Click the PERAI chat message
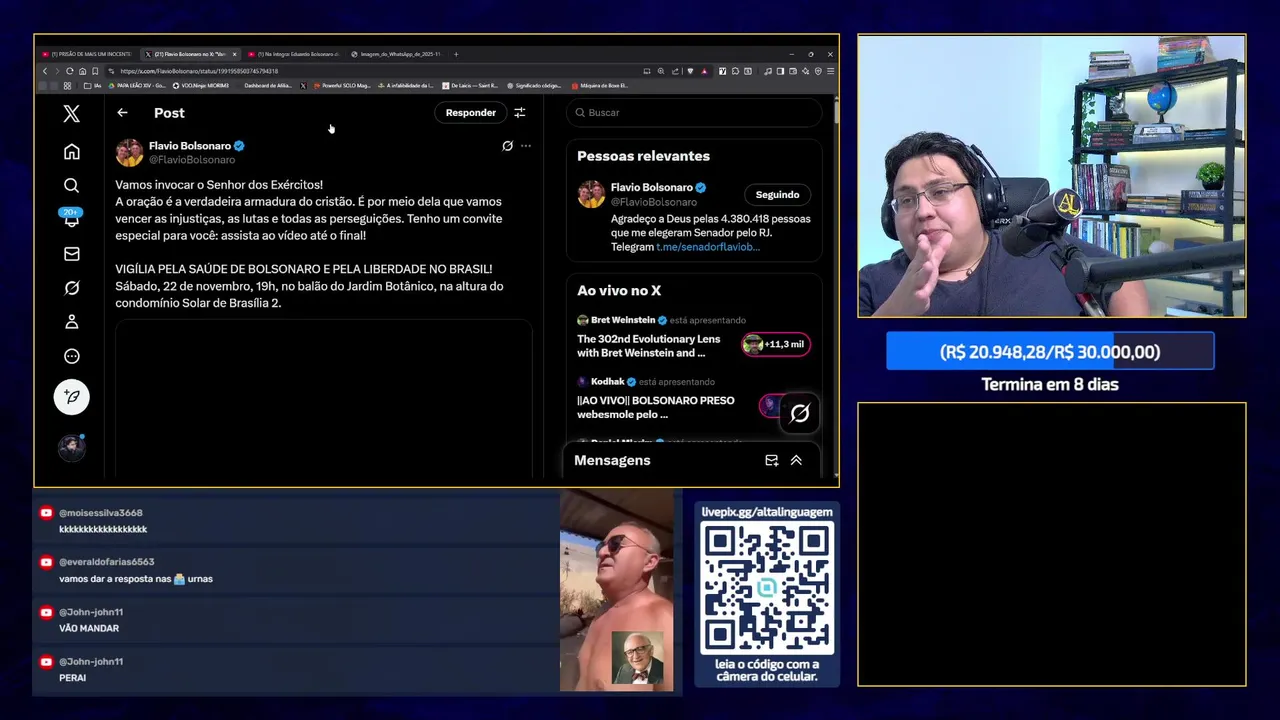 point(72,678)
